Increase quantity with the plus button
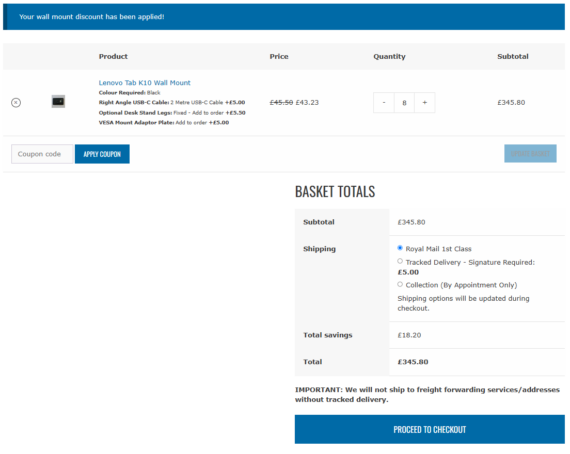Image resolution: width=570 pixels, height=454 pixels. coord(425,103)
